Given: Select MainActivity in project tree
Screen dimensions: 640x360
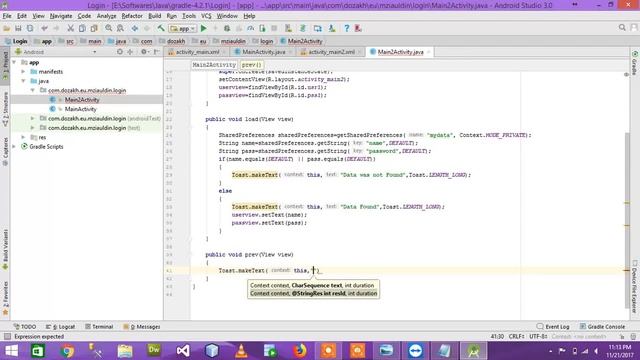Looking at the screenshot, I should point(80,109).
